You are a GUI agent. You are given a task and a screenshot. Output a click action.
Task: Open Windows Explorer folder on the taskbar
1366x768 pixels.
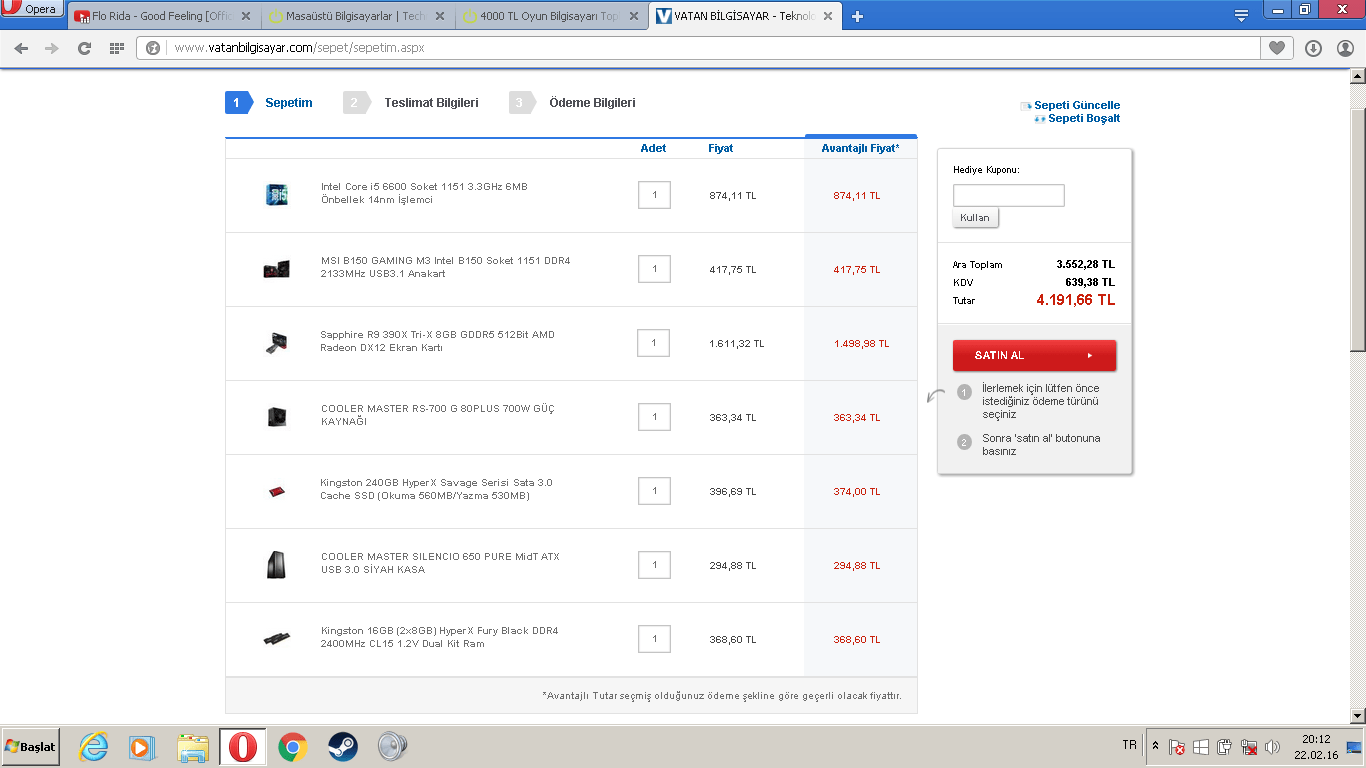point(193,746)
